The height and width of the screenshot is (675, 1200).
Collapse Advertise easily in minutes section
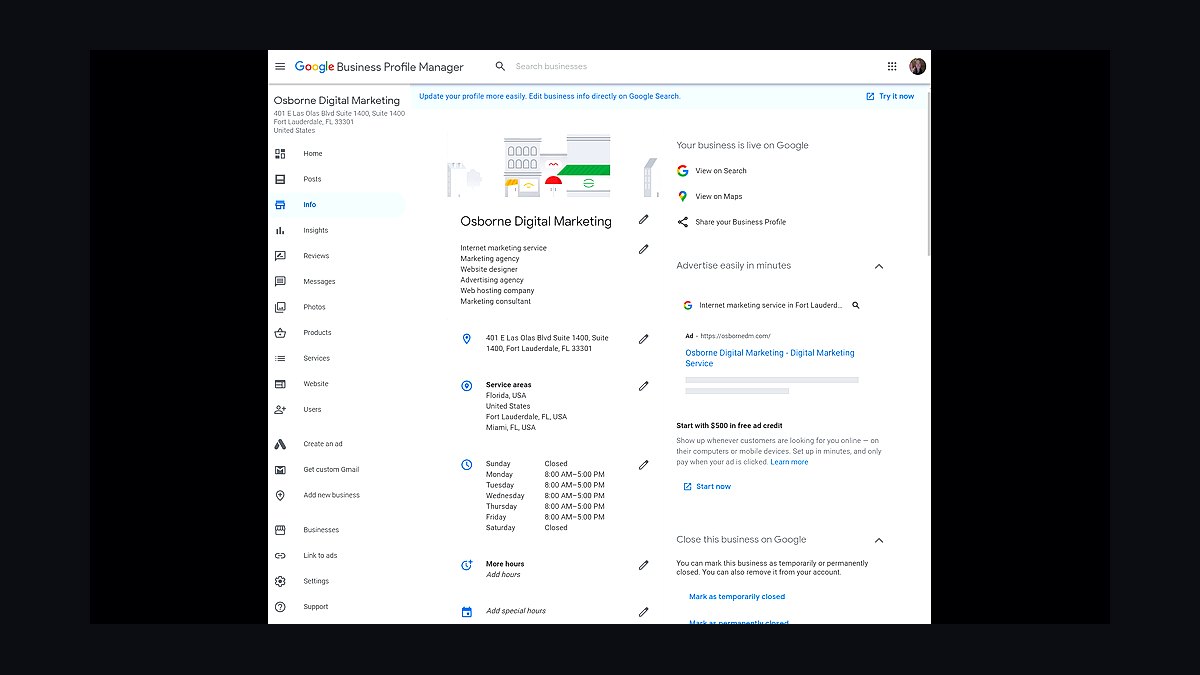(x=878, y=266)
